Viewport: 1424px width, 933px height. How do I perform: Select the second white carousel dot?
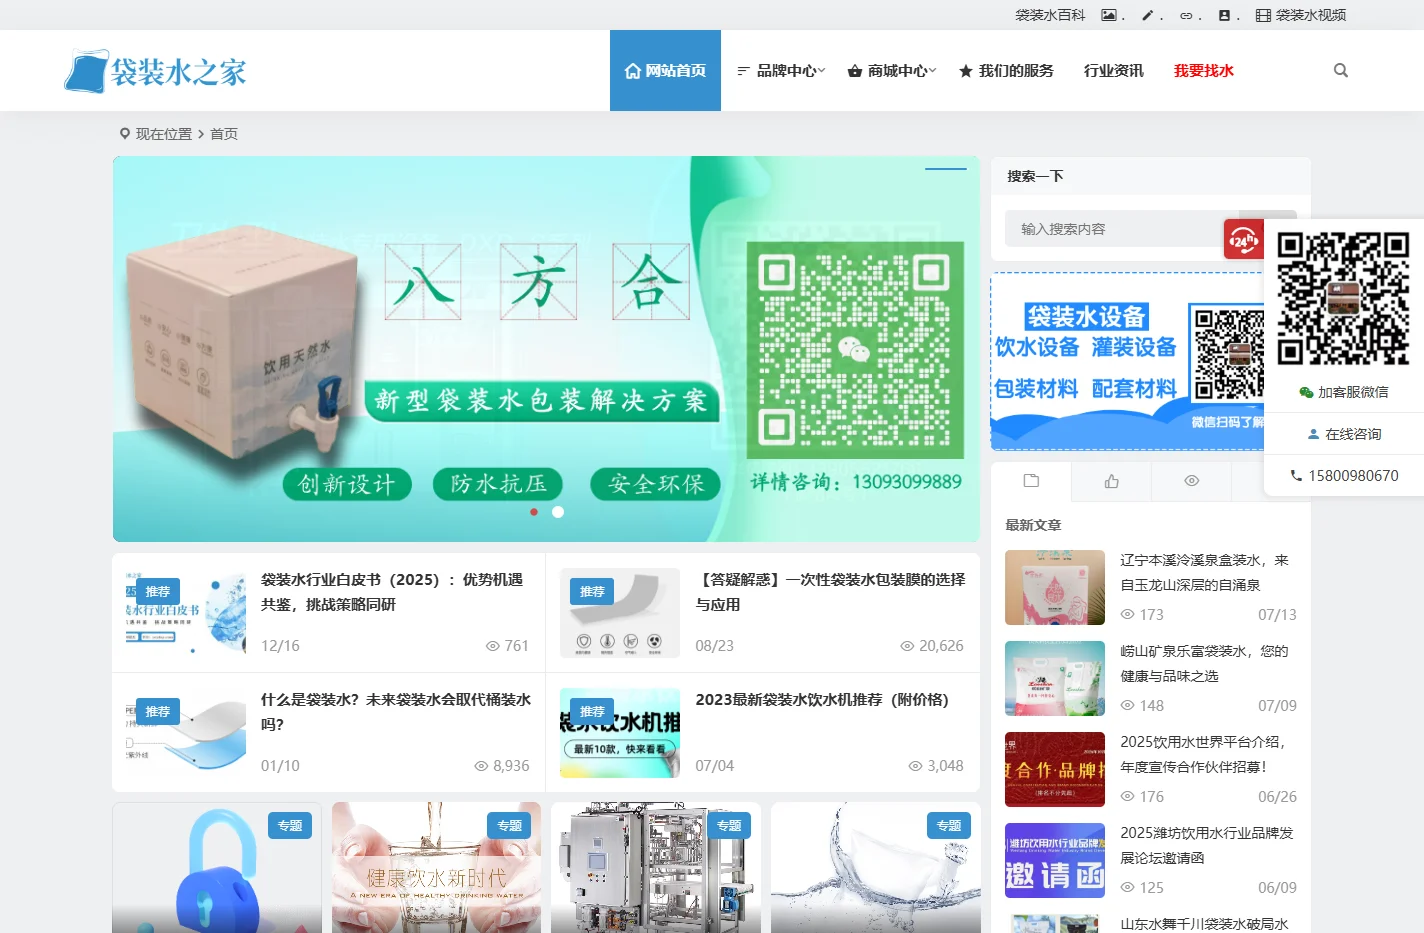coord(558,512)
